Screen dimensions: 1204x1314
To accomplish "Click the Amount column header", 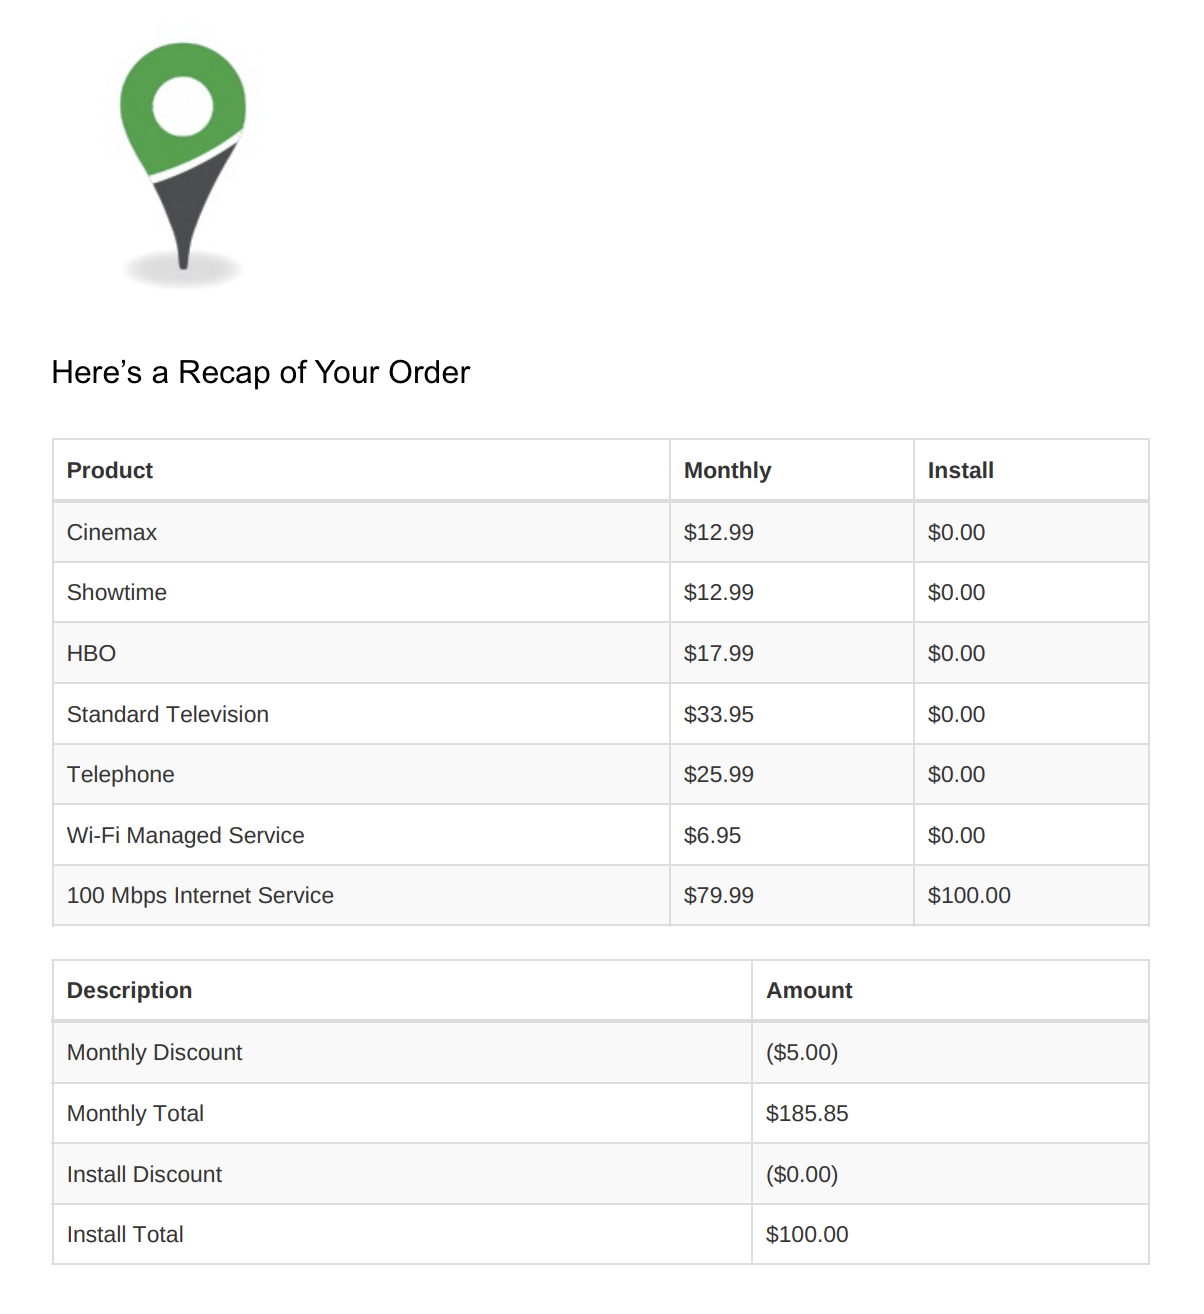I will 809,990.
